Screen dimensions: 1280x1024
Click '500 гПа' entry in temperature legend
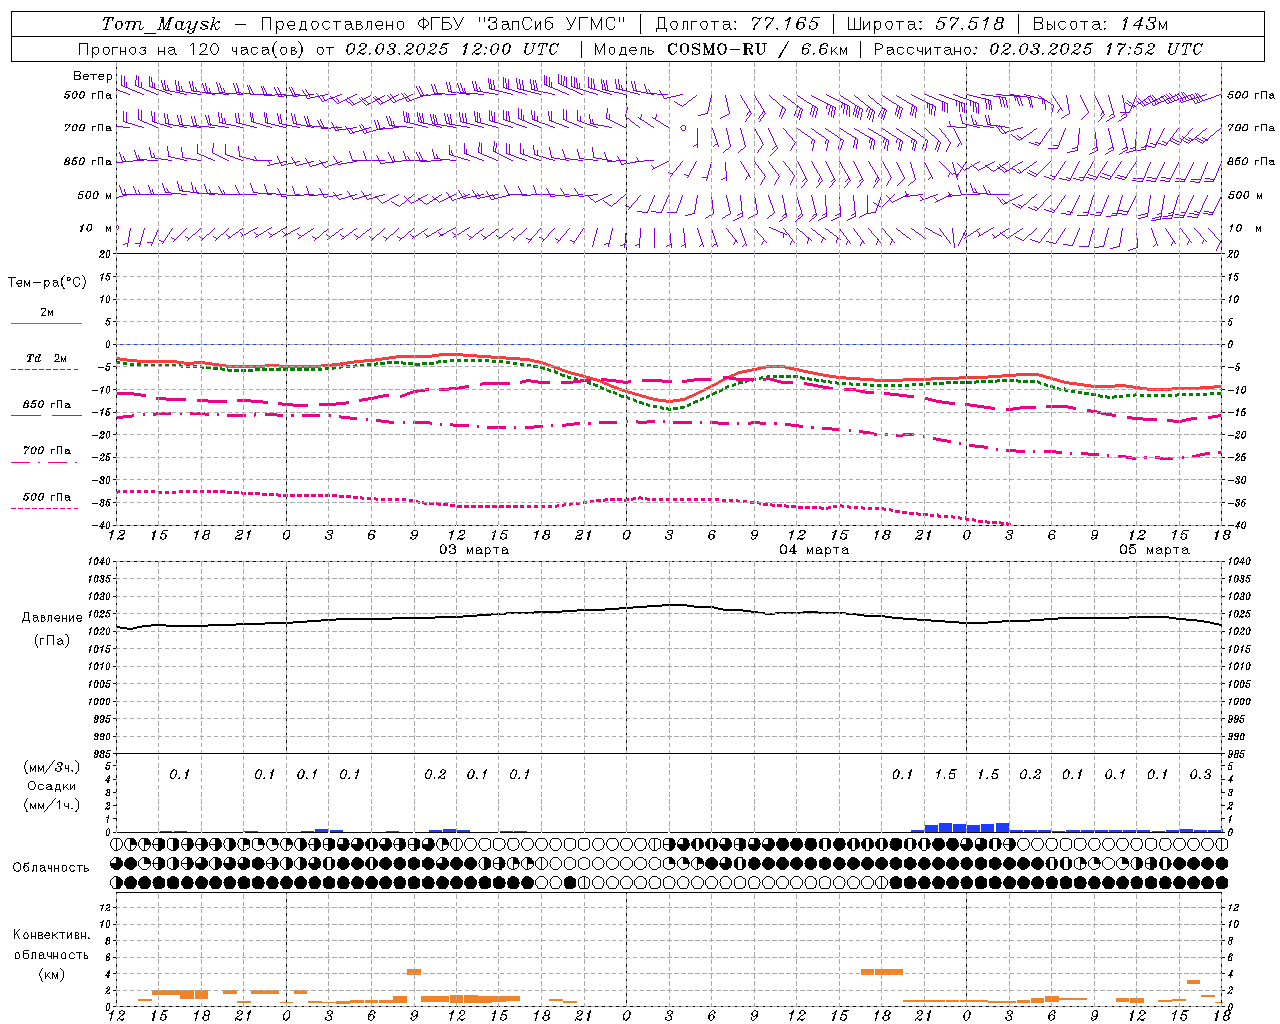(47, 497)
